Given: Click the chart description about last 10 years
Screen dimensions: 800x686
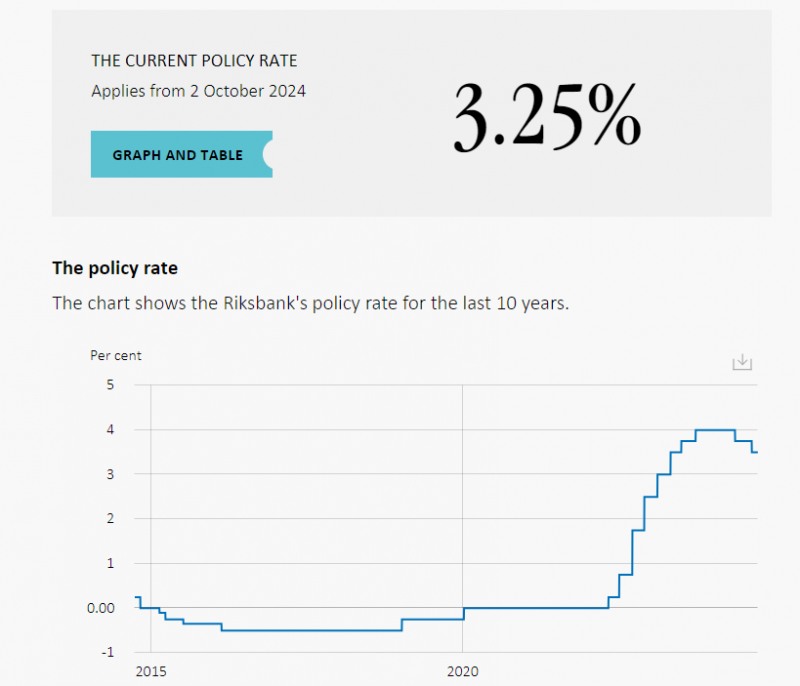Looking at the screenshot, I should coord(310,303).
